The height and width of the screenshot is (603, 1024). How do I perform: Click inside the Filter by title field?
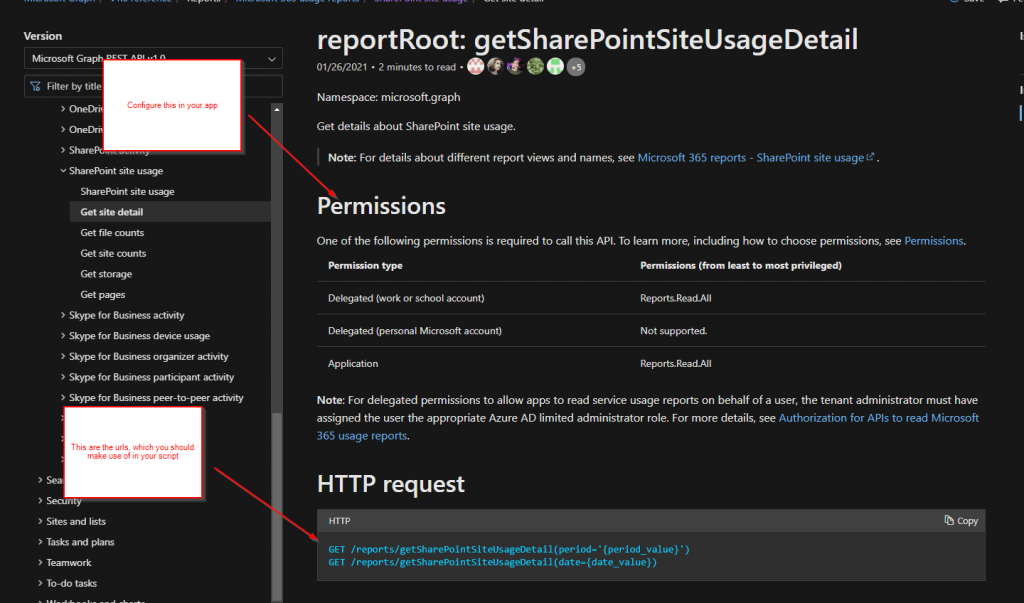120,85
